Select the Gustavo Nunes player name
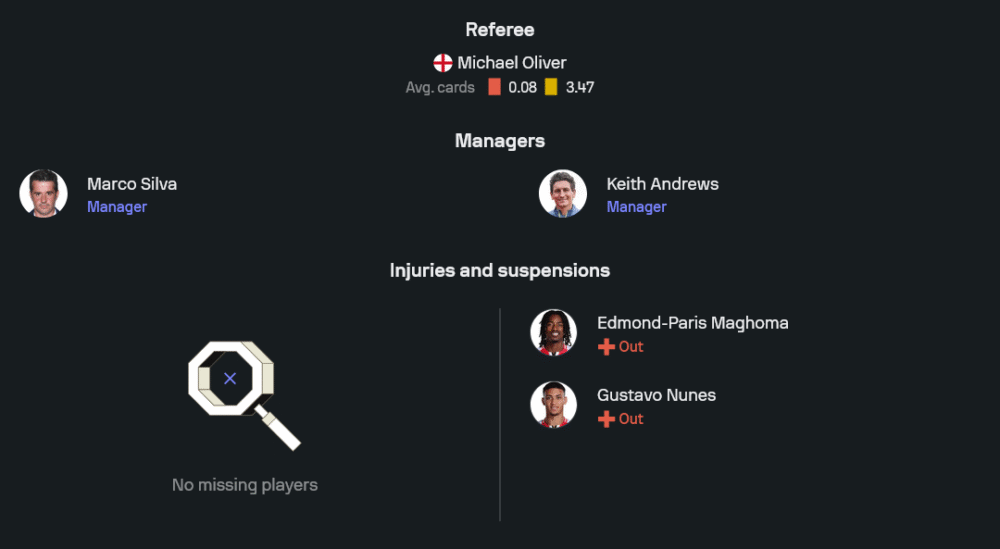The image size is (1000, 549). pos(656,395)
